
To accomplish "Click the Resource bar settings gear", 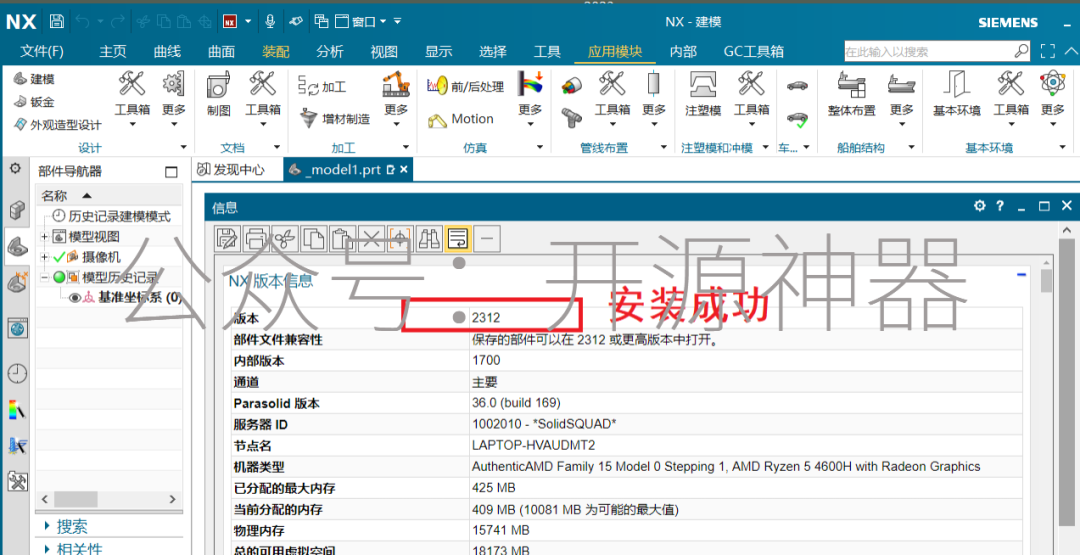I will coord(15,169).
